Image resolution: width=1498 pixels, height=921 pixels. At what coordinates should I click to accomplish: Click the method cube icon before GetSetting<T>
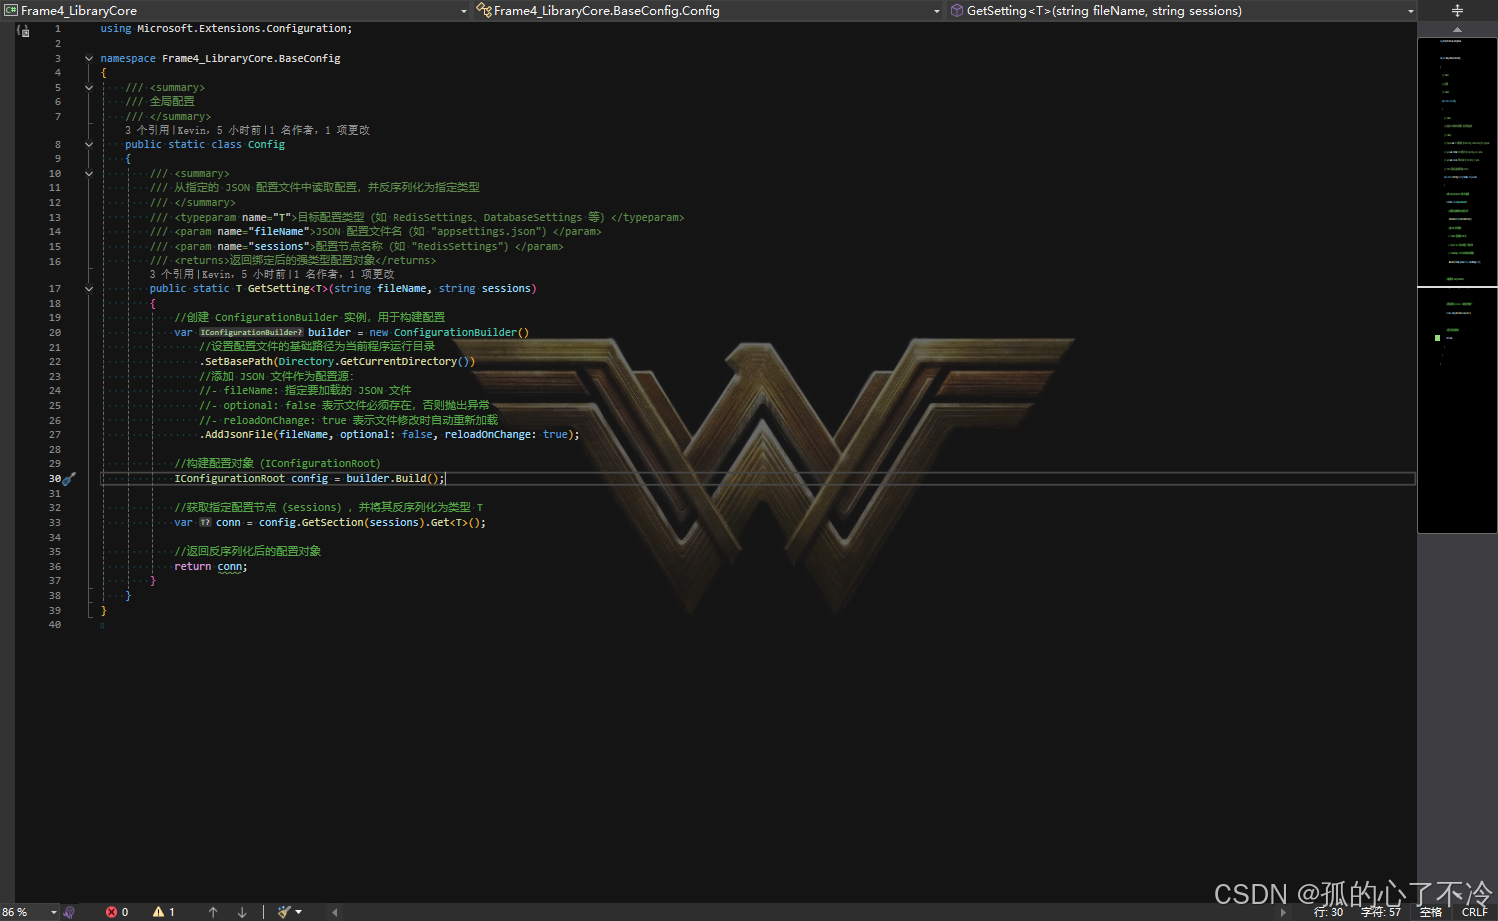click(957, 11)
